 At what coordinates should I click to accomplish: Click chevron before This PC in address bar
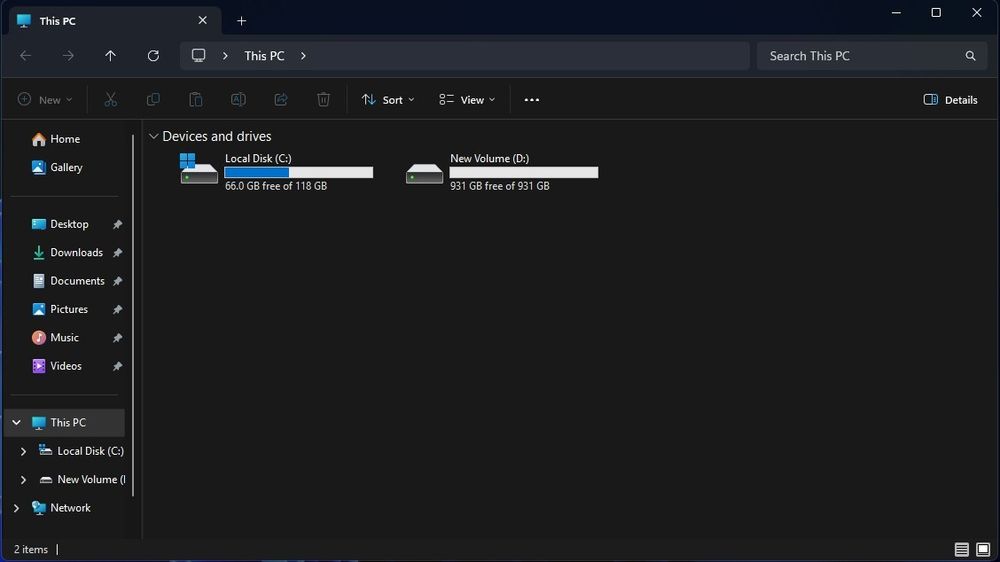click(x=225, y=55)
